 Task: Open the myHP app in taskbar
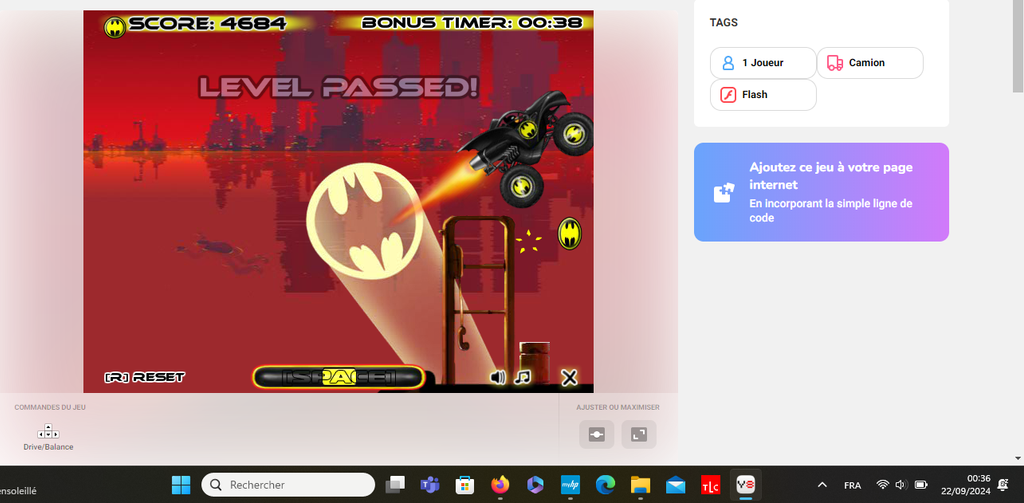point(570,485)
